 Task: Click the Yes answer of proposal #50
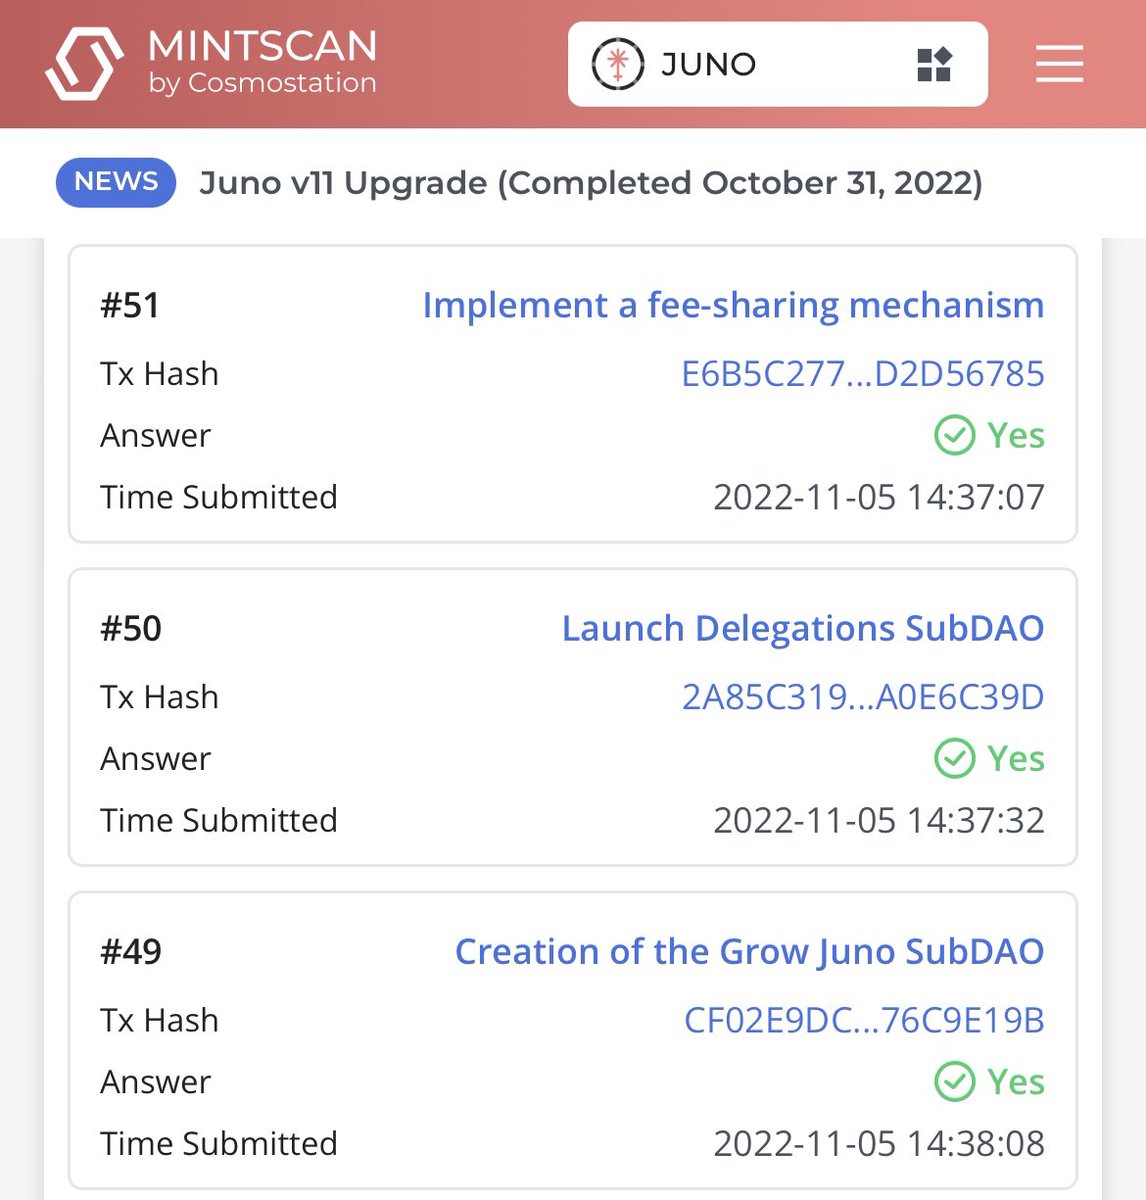point(1016,758)
